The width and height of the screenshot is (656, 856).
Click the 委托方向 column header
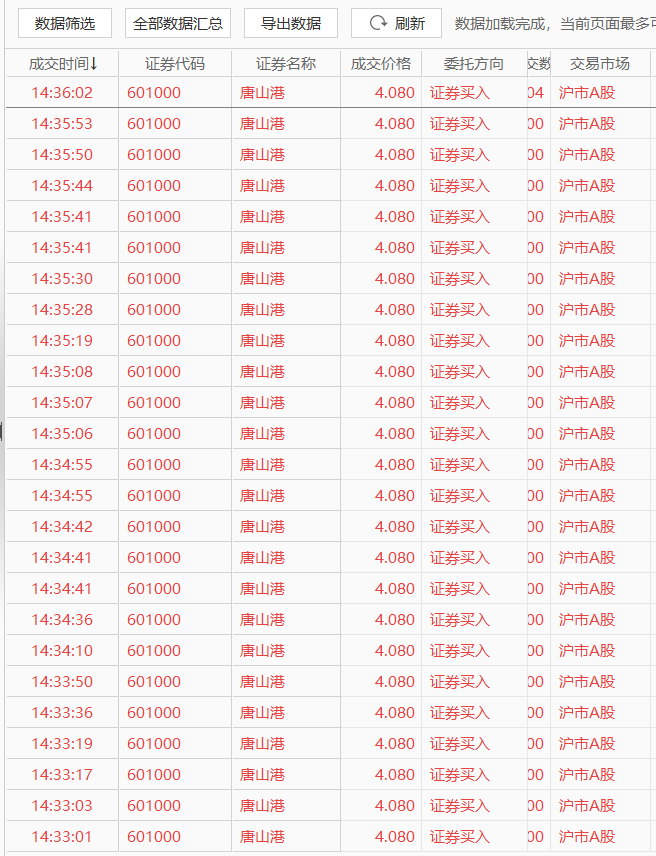point(474,64)
